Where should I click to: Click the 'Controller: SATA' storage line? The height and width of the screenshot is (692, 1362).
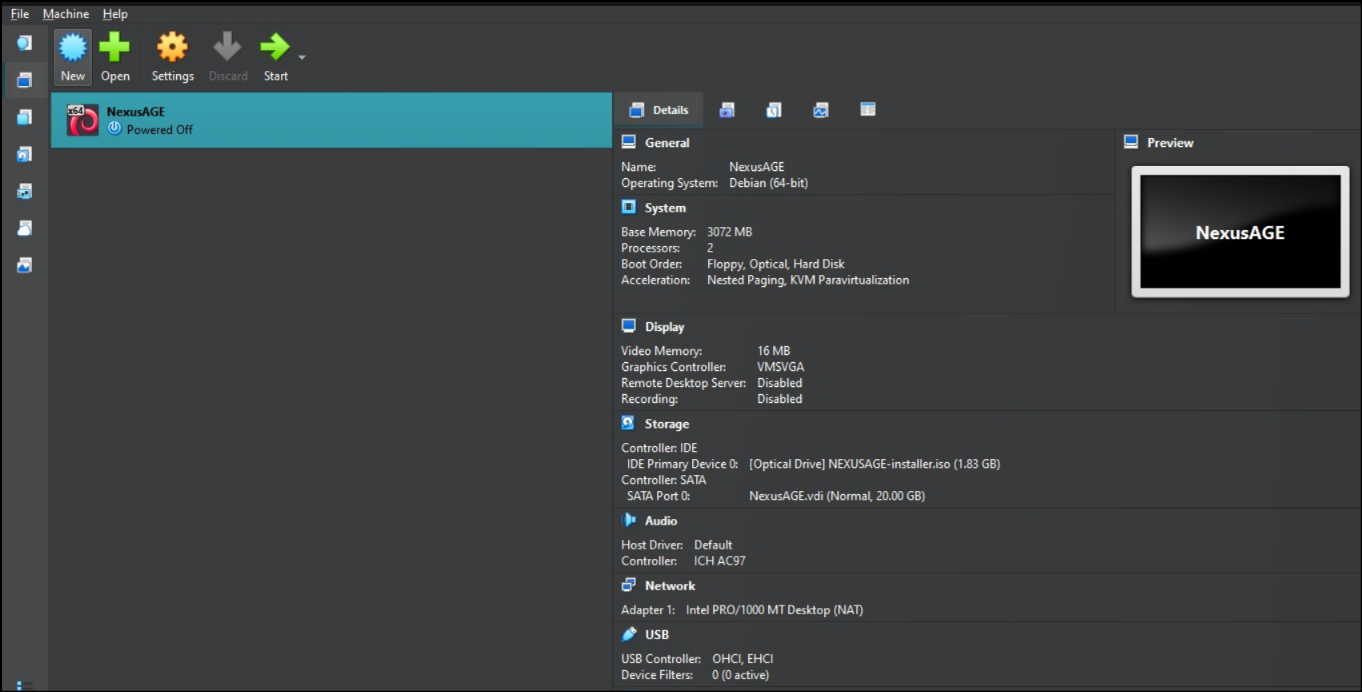click(x=664, y=480)
